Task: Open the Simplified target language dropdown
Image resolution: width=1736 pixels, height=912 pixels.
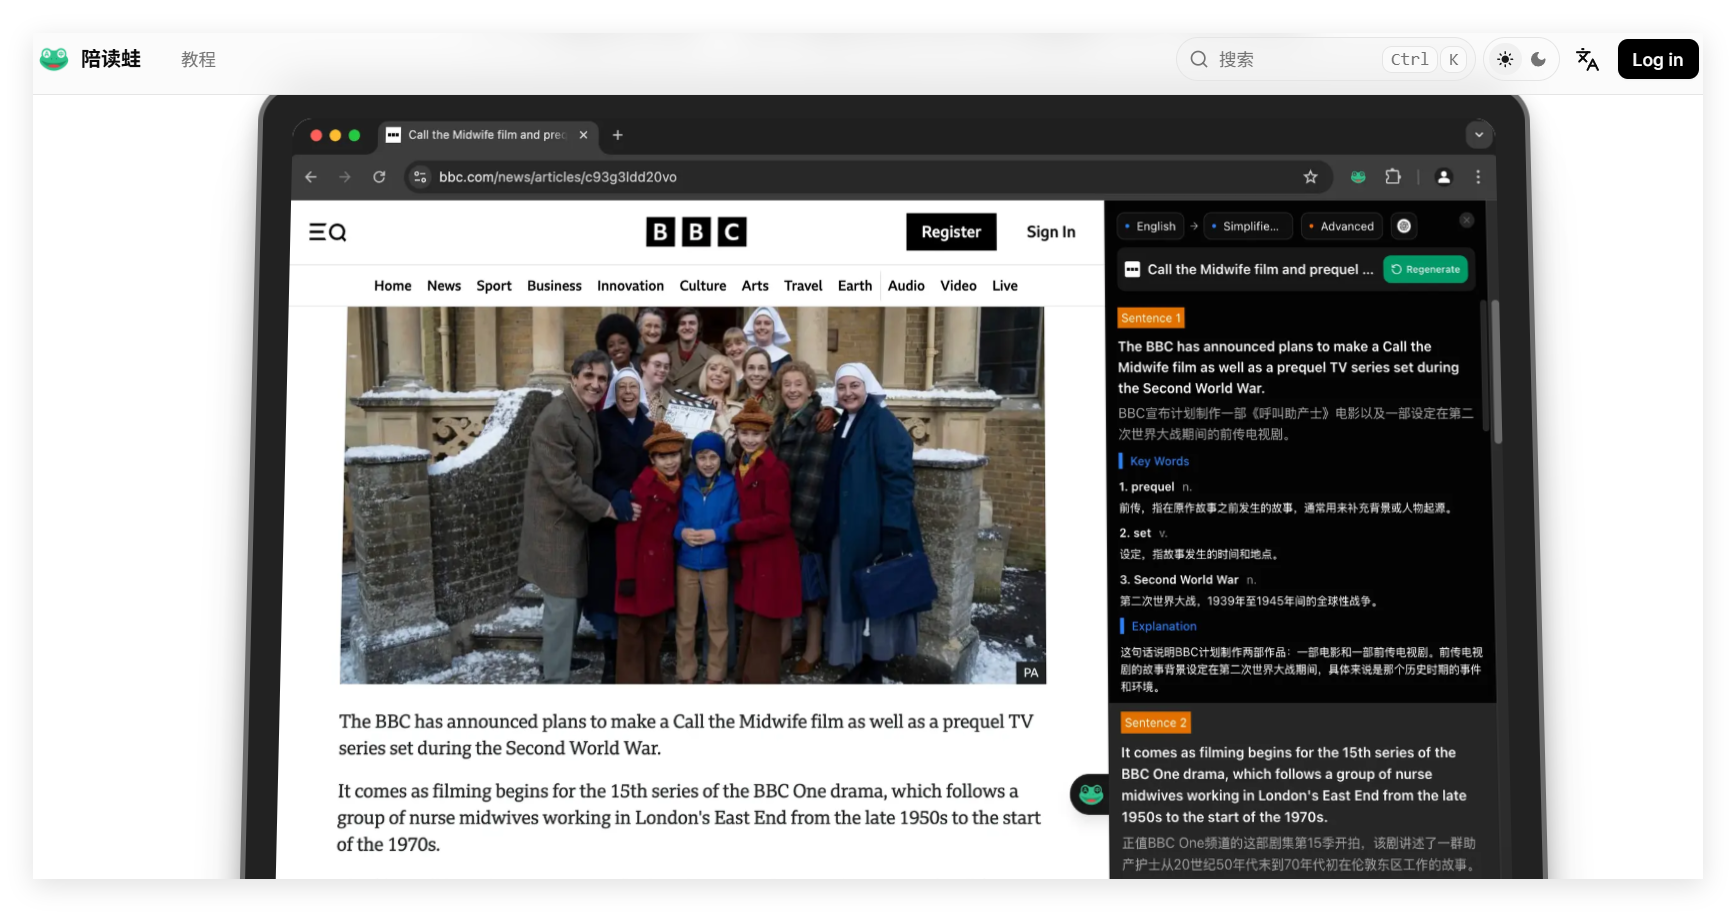Action: click(1247, 226)
